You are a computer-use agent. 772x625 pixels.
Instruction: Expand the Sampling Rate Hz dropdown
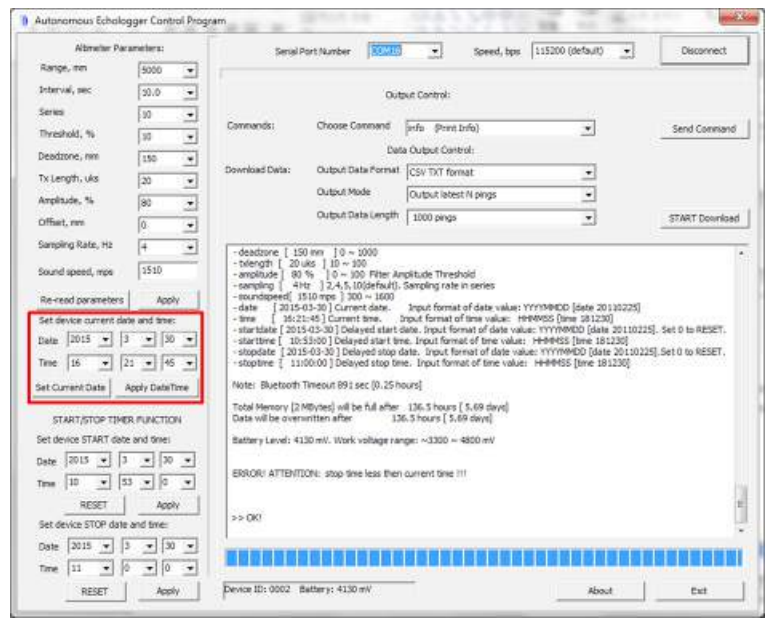[190, 247]
